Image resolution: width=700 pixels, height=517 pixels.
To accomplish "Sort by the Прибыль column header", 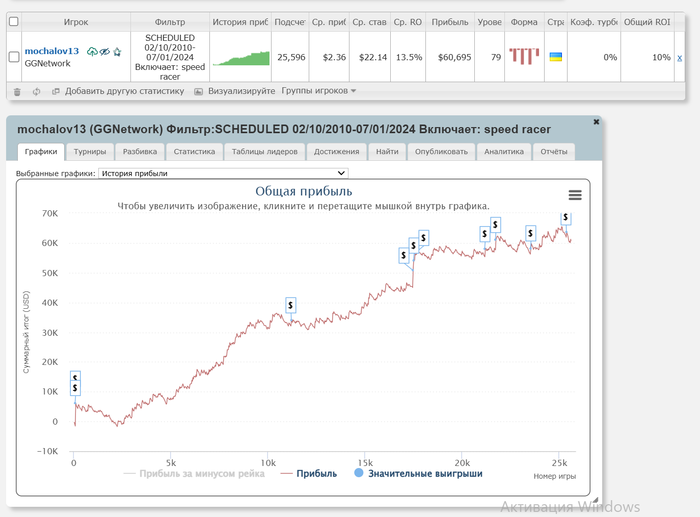I will coord(450,22).
